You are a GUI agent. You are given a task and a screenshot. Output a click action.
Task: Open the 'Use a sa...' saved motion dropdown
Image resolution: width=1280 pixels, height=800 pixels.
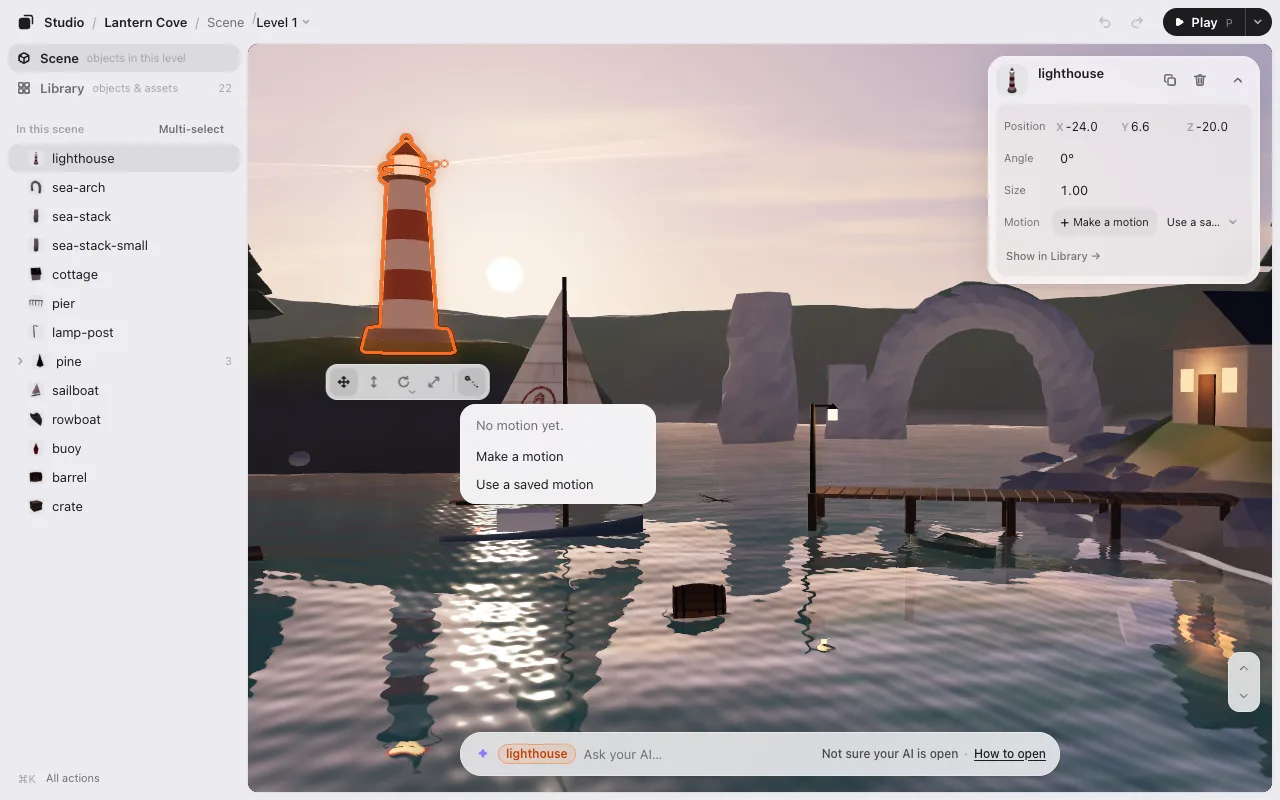(1202, 222)
